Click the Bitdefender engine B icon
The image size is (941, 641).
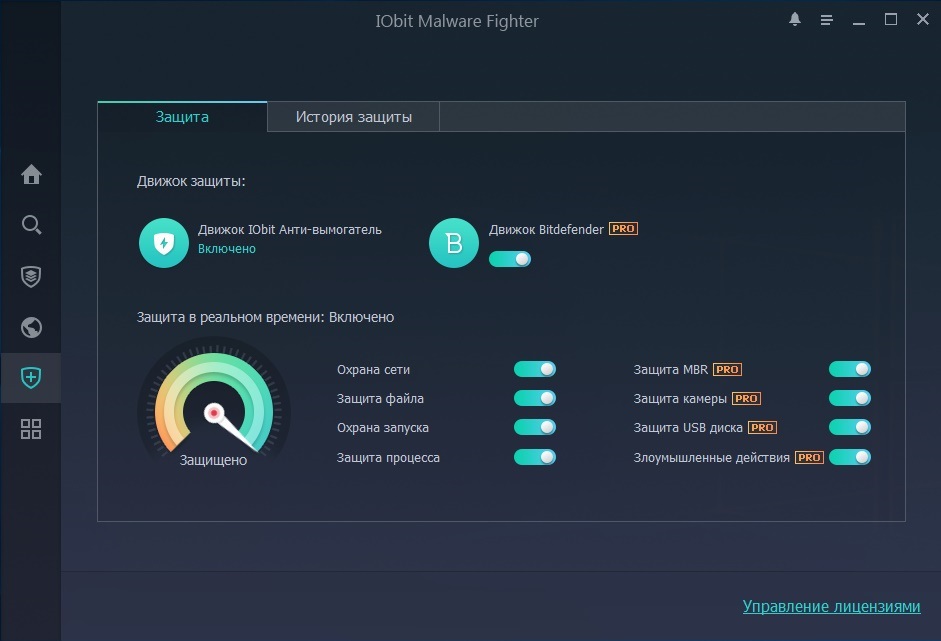(453, 243)
